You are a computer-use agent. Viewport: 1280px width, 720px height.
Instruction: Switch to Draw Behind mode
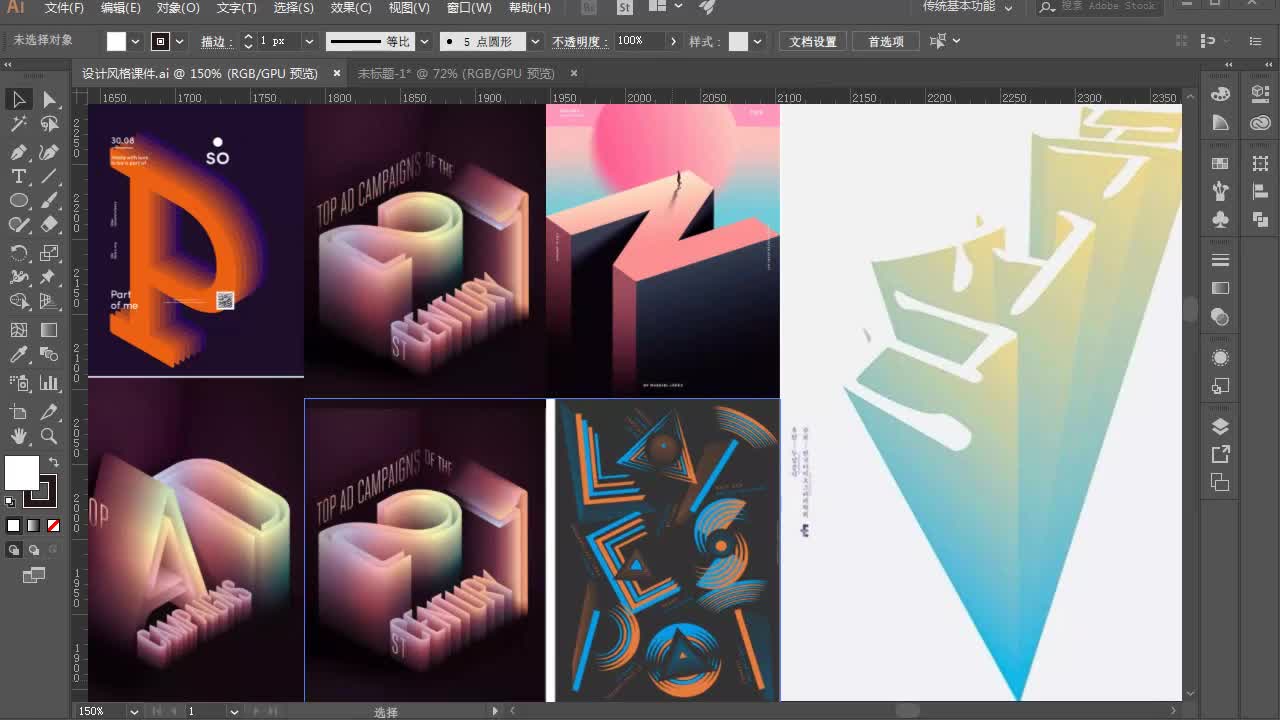click(x=34, y=550)
